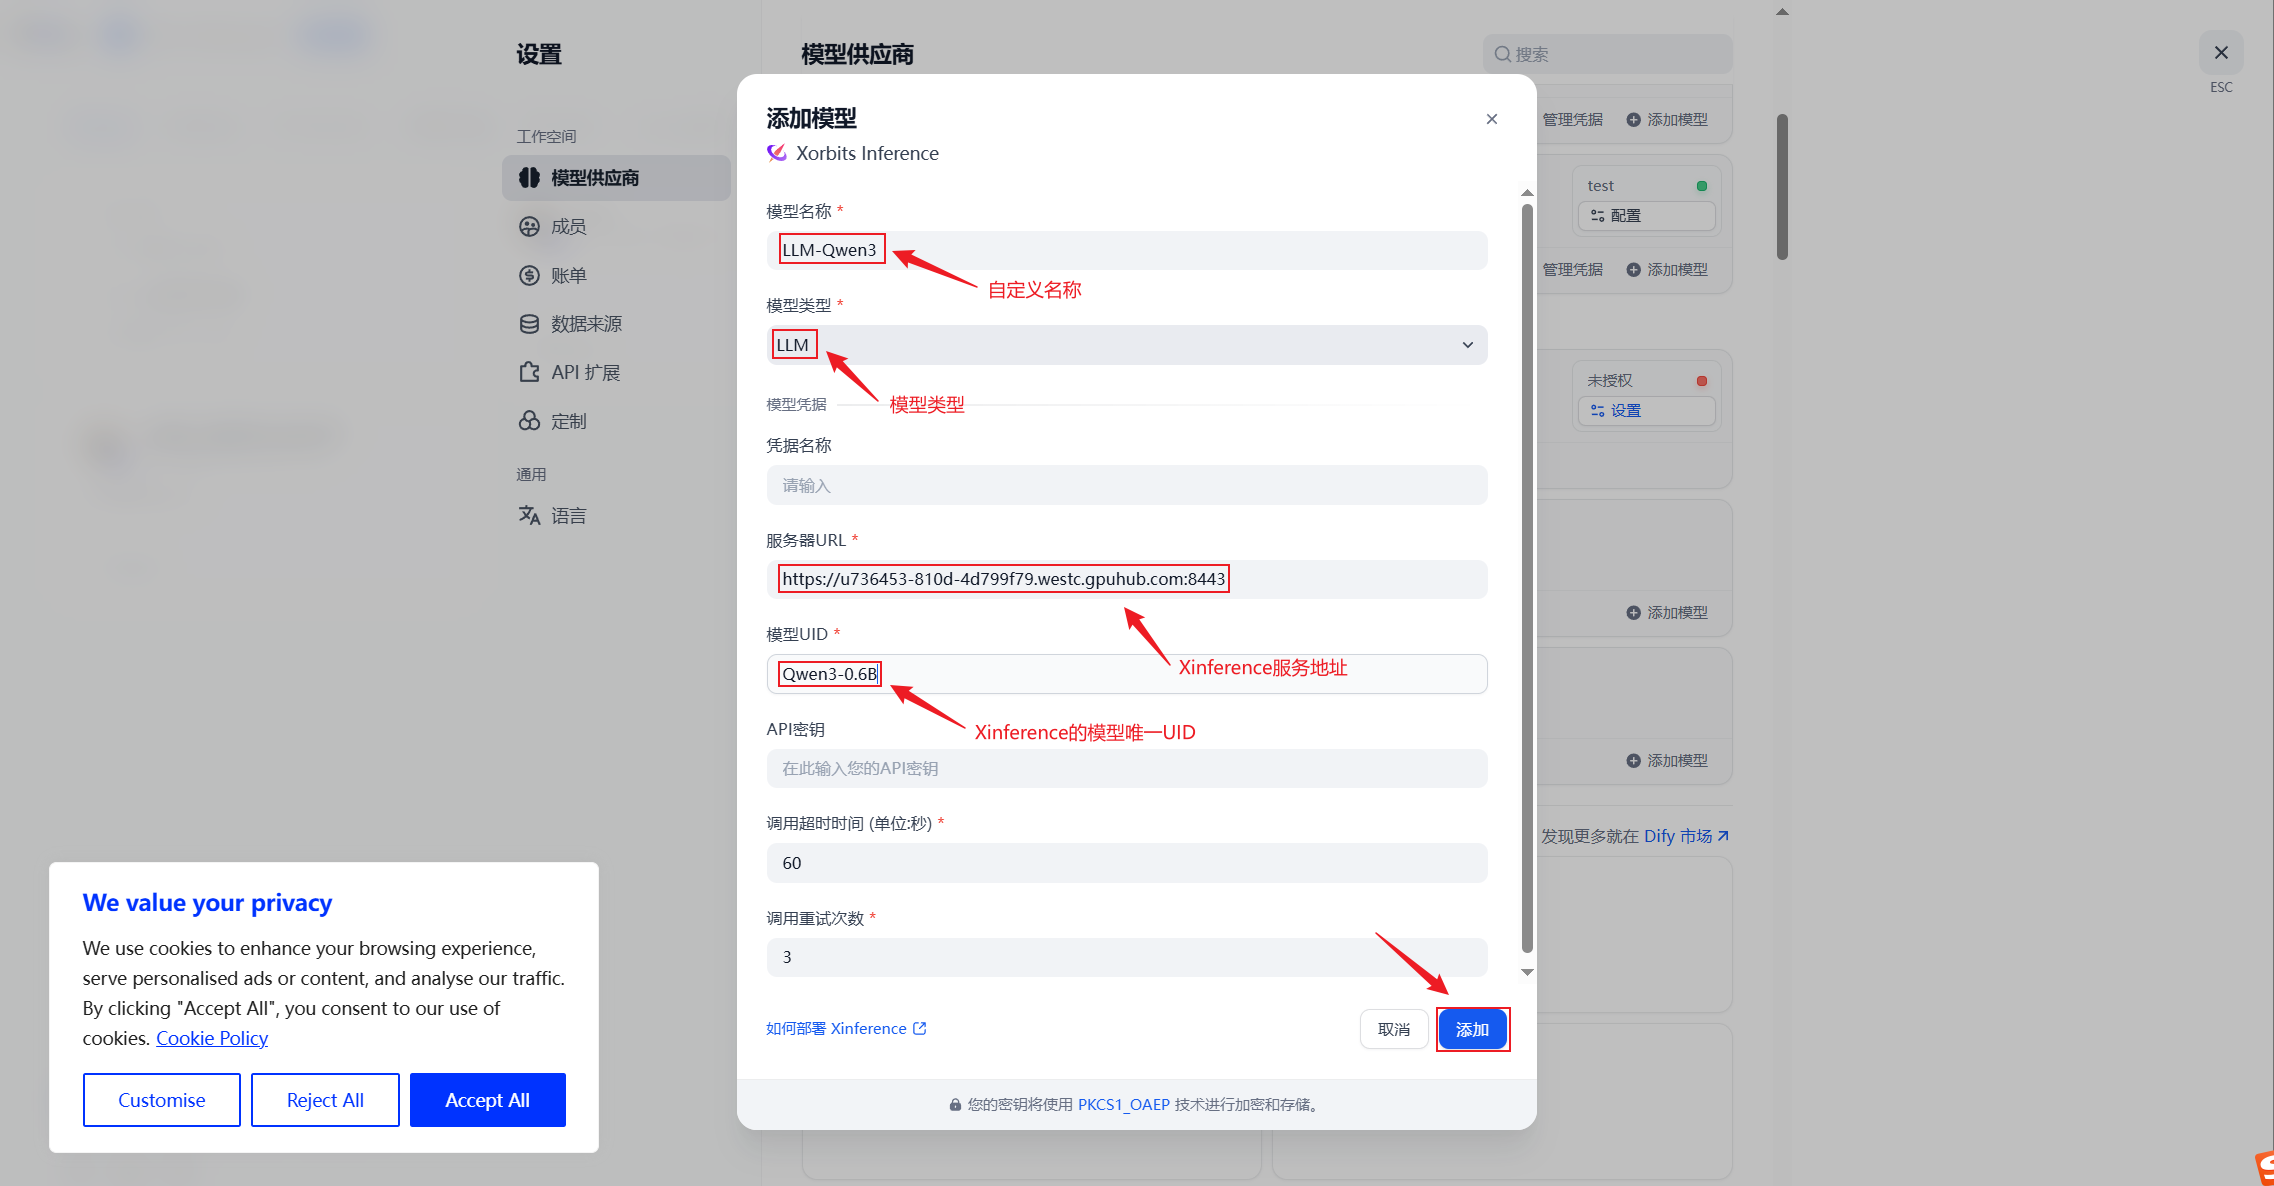Open the PKCS1_OAEP link

pyautogui.click(x=1124, y=1104)
